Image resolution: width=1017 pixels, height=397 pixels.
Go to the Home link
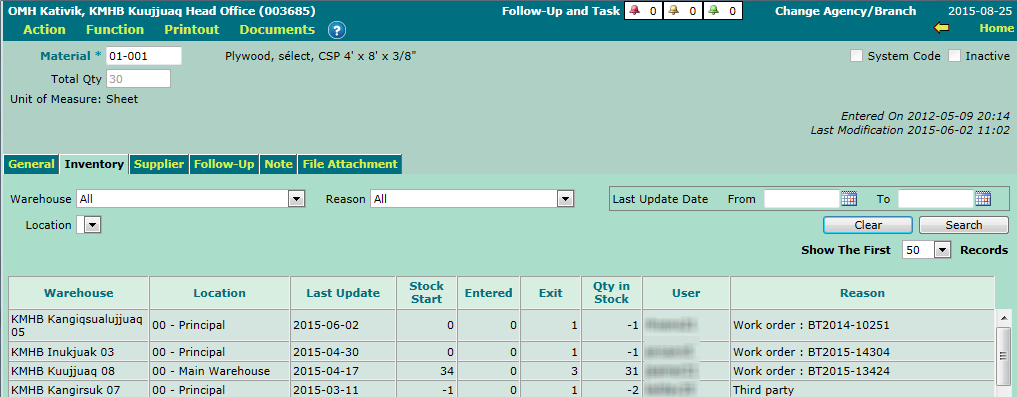[x=996, y=28]
